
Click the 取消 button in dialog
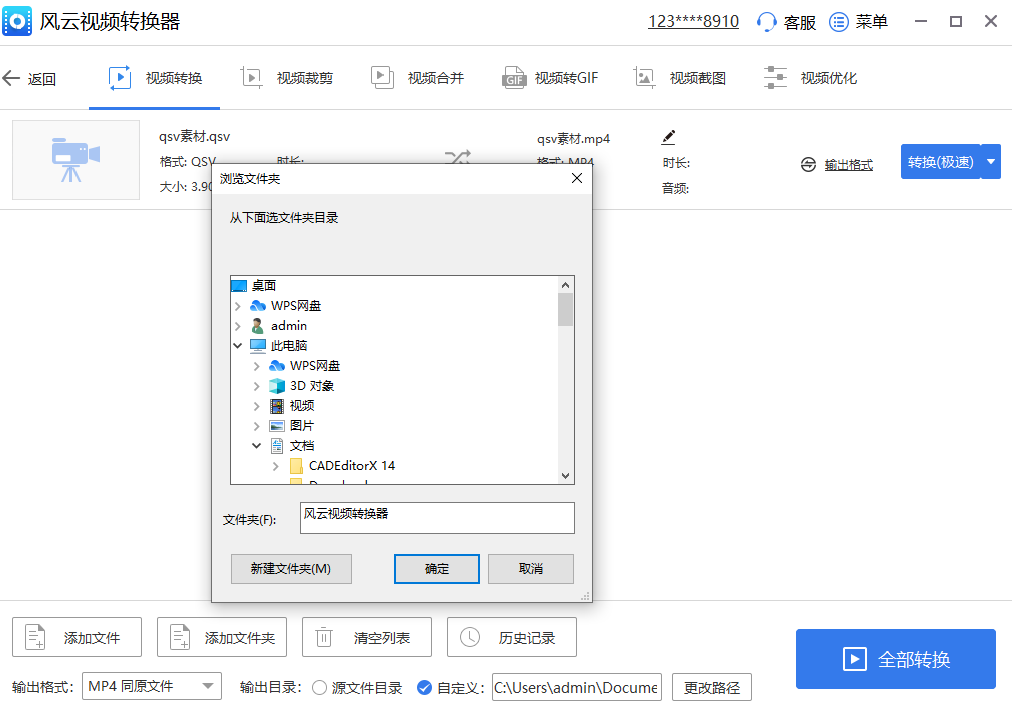531,569
